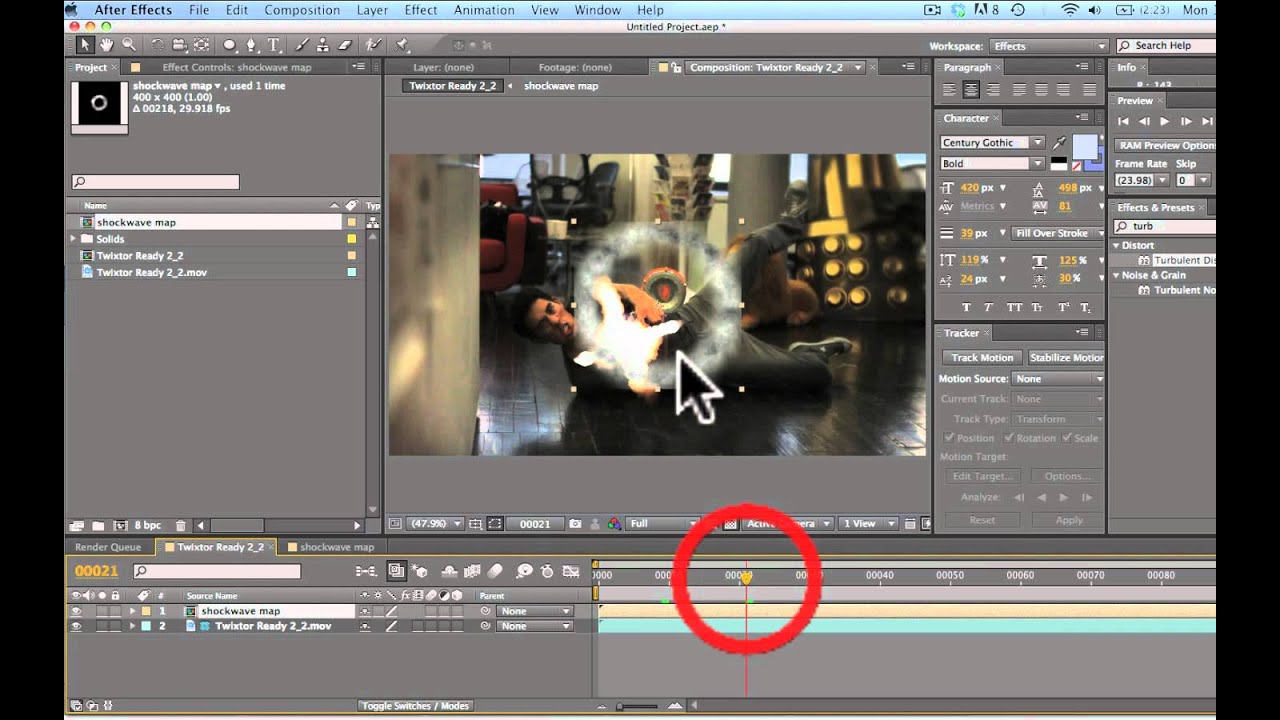Click the new composition icon in Project panel
1280x720 pixels.
pyautogui.click(x=121, y=525)
